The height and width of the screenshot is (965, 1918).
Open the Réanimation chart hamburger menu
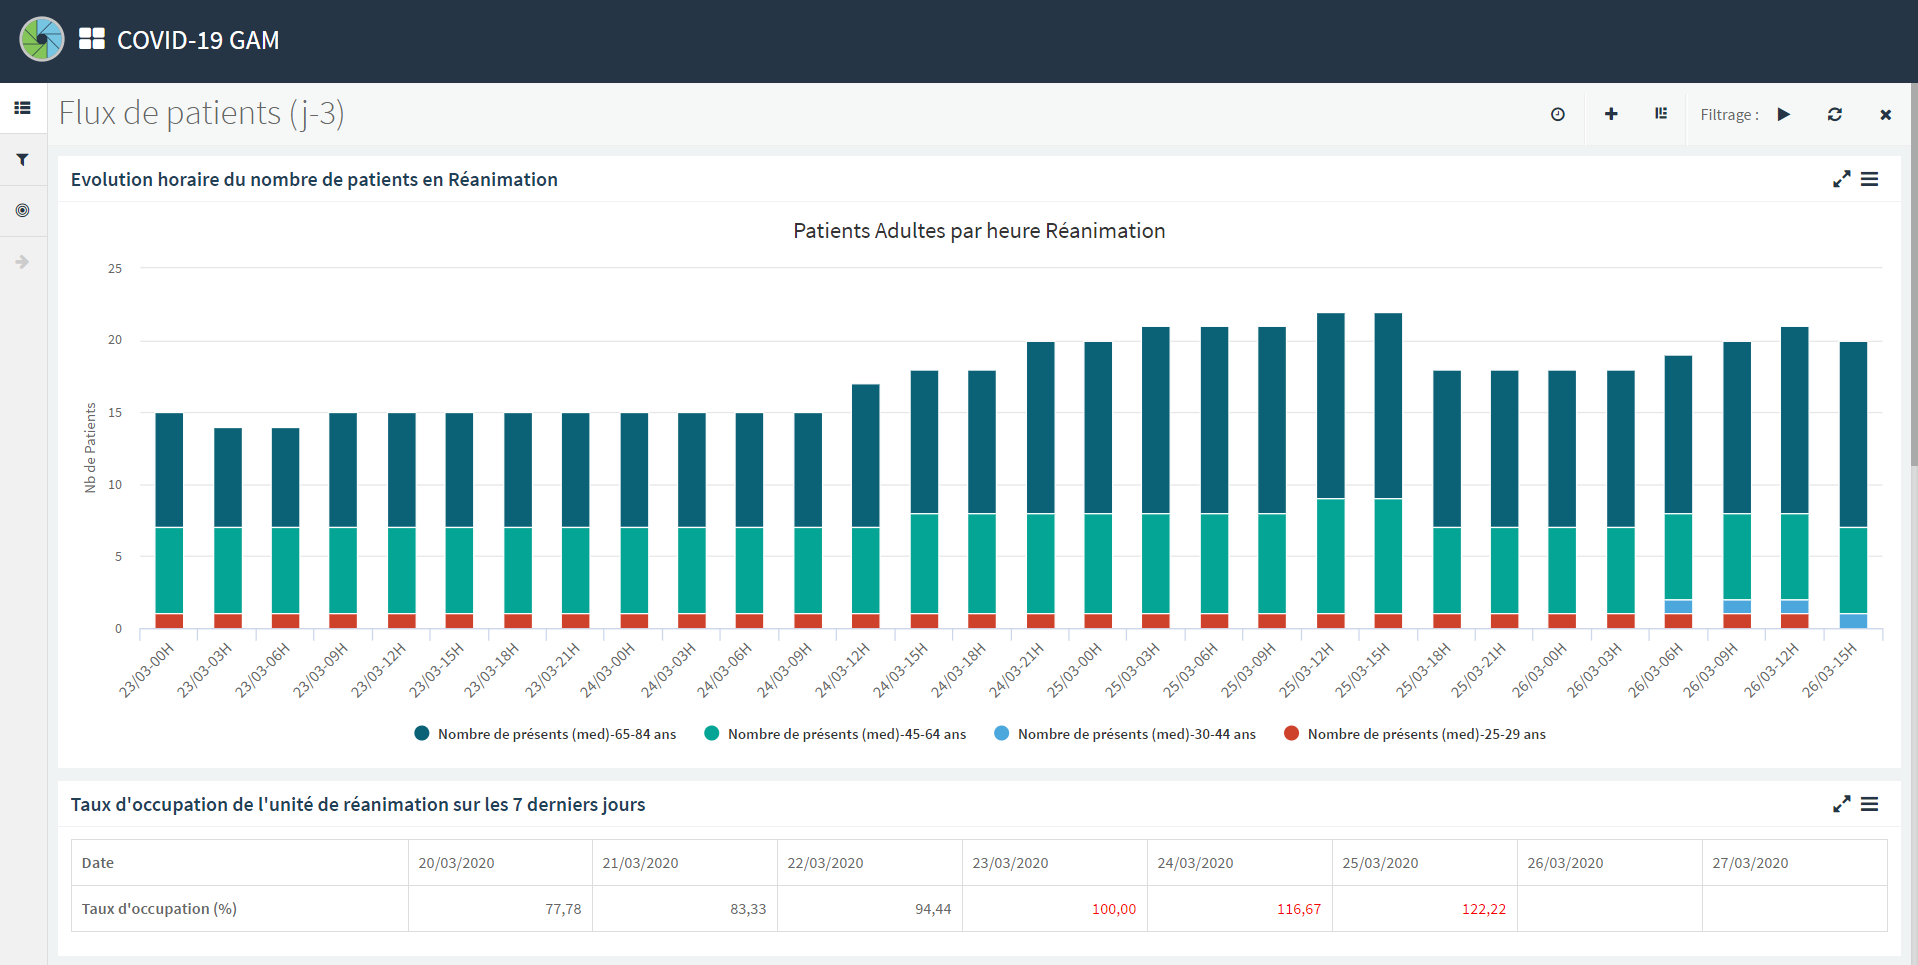pos(1869,179)
